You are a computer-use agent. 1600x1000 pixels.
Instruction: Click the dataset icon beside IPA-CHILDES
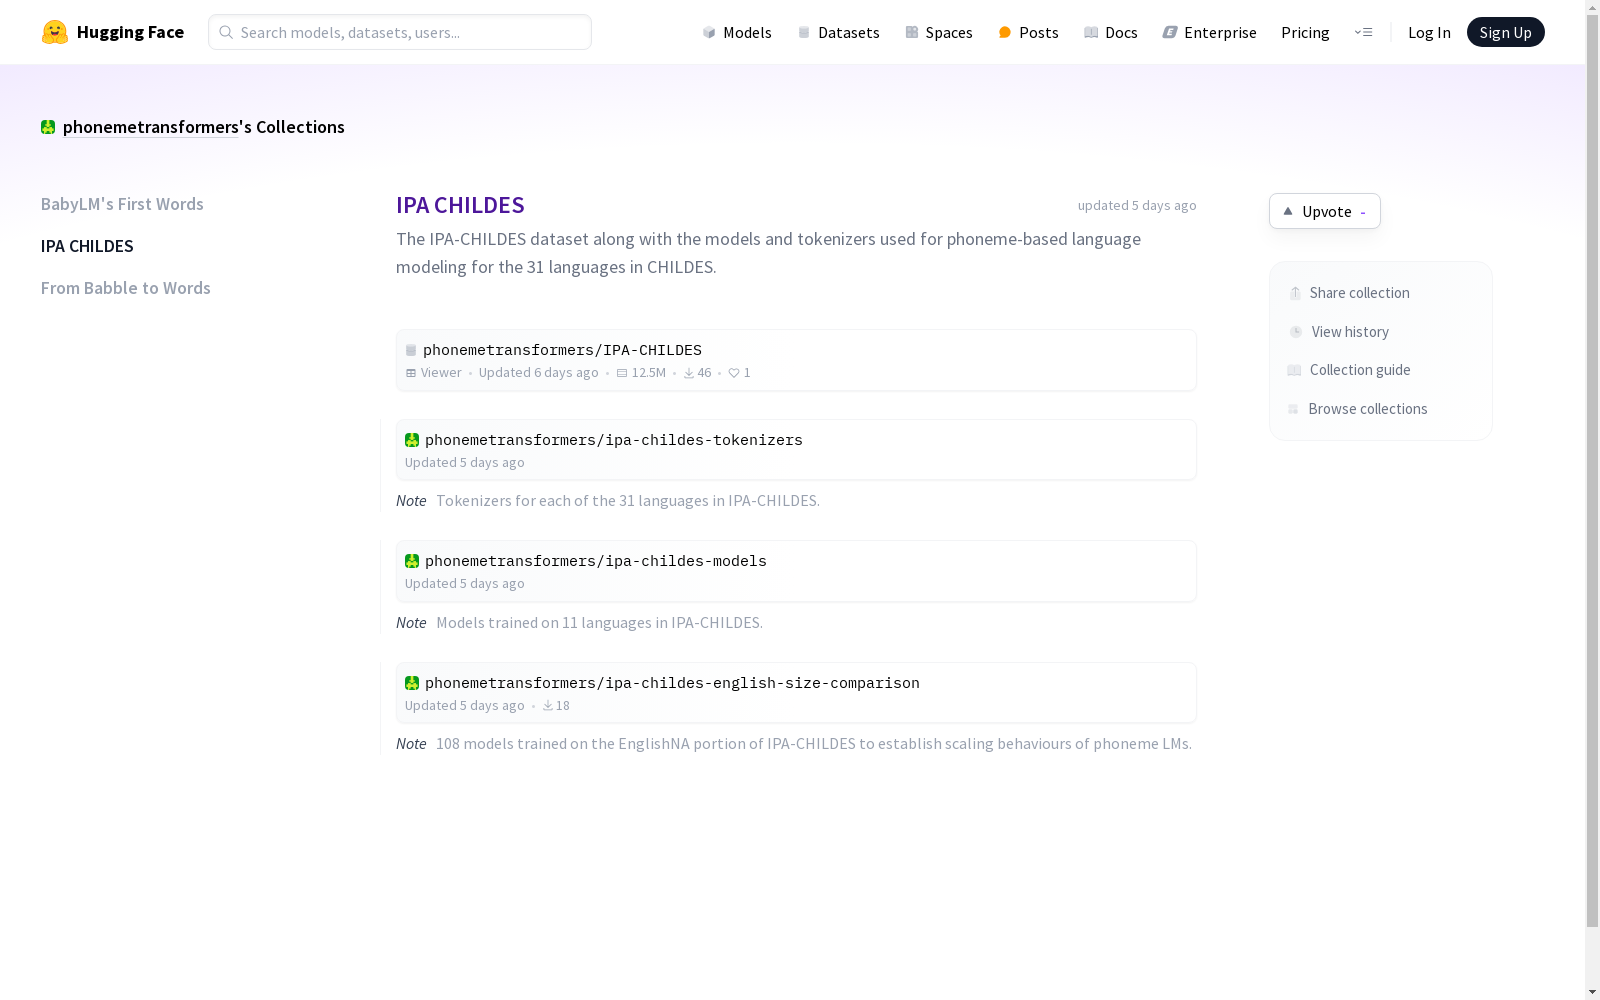tap(411, 350)
